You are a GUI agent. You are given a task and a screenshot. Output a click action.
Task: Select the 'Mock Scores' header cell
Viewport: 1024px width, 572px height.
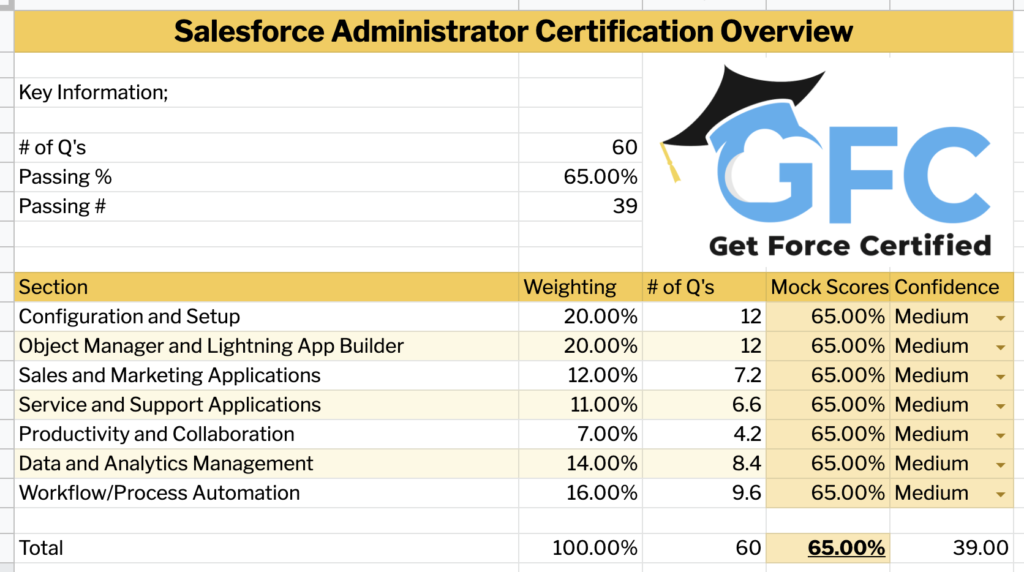coord(828,287)
